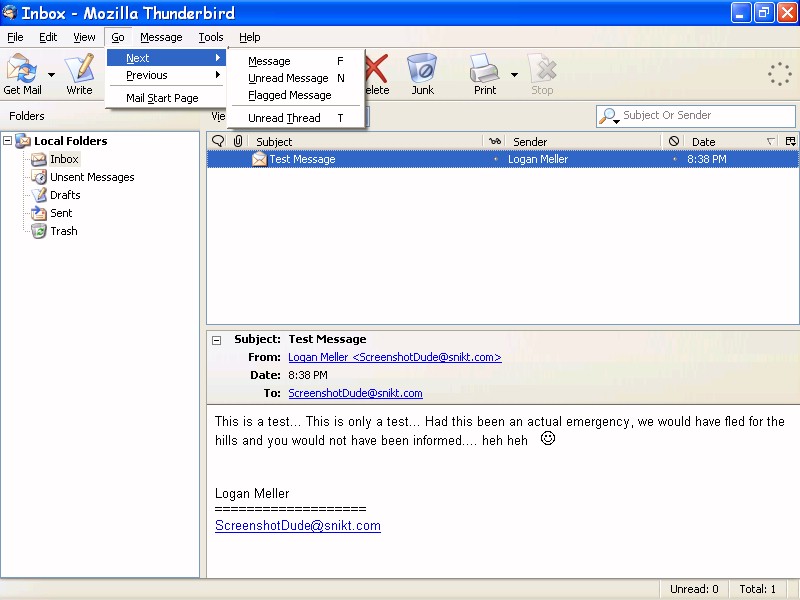Go to next Unread Thread

pos(296,118)
